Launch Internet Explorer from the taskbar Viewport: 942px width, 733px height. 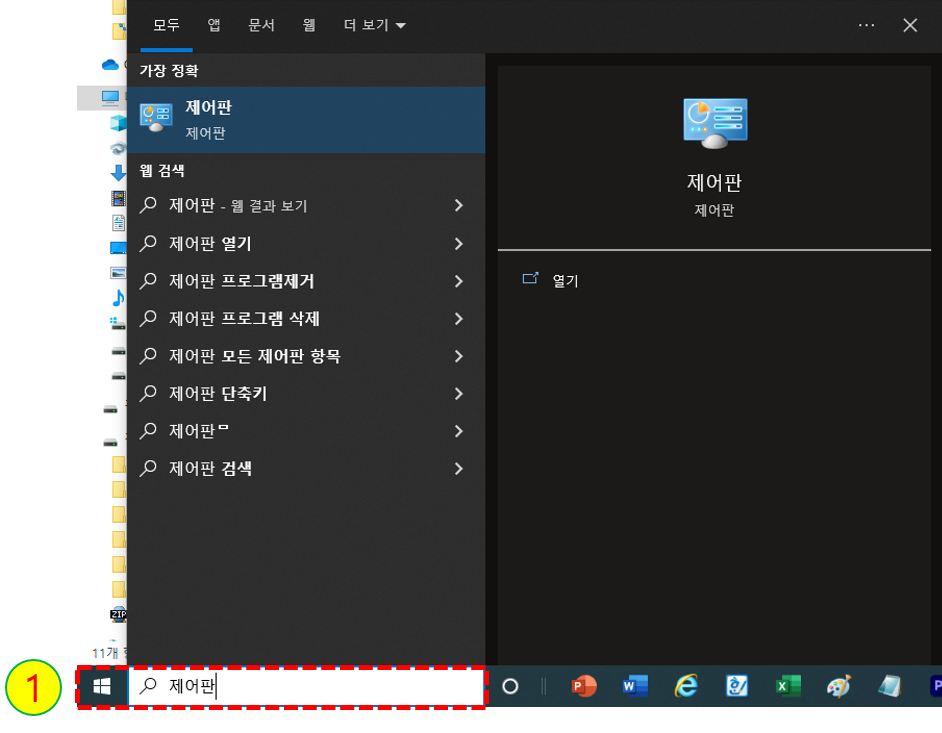point(686,687)
